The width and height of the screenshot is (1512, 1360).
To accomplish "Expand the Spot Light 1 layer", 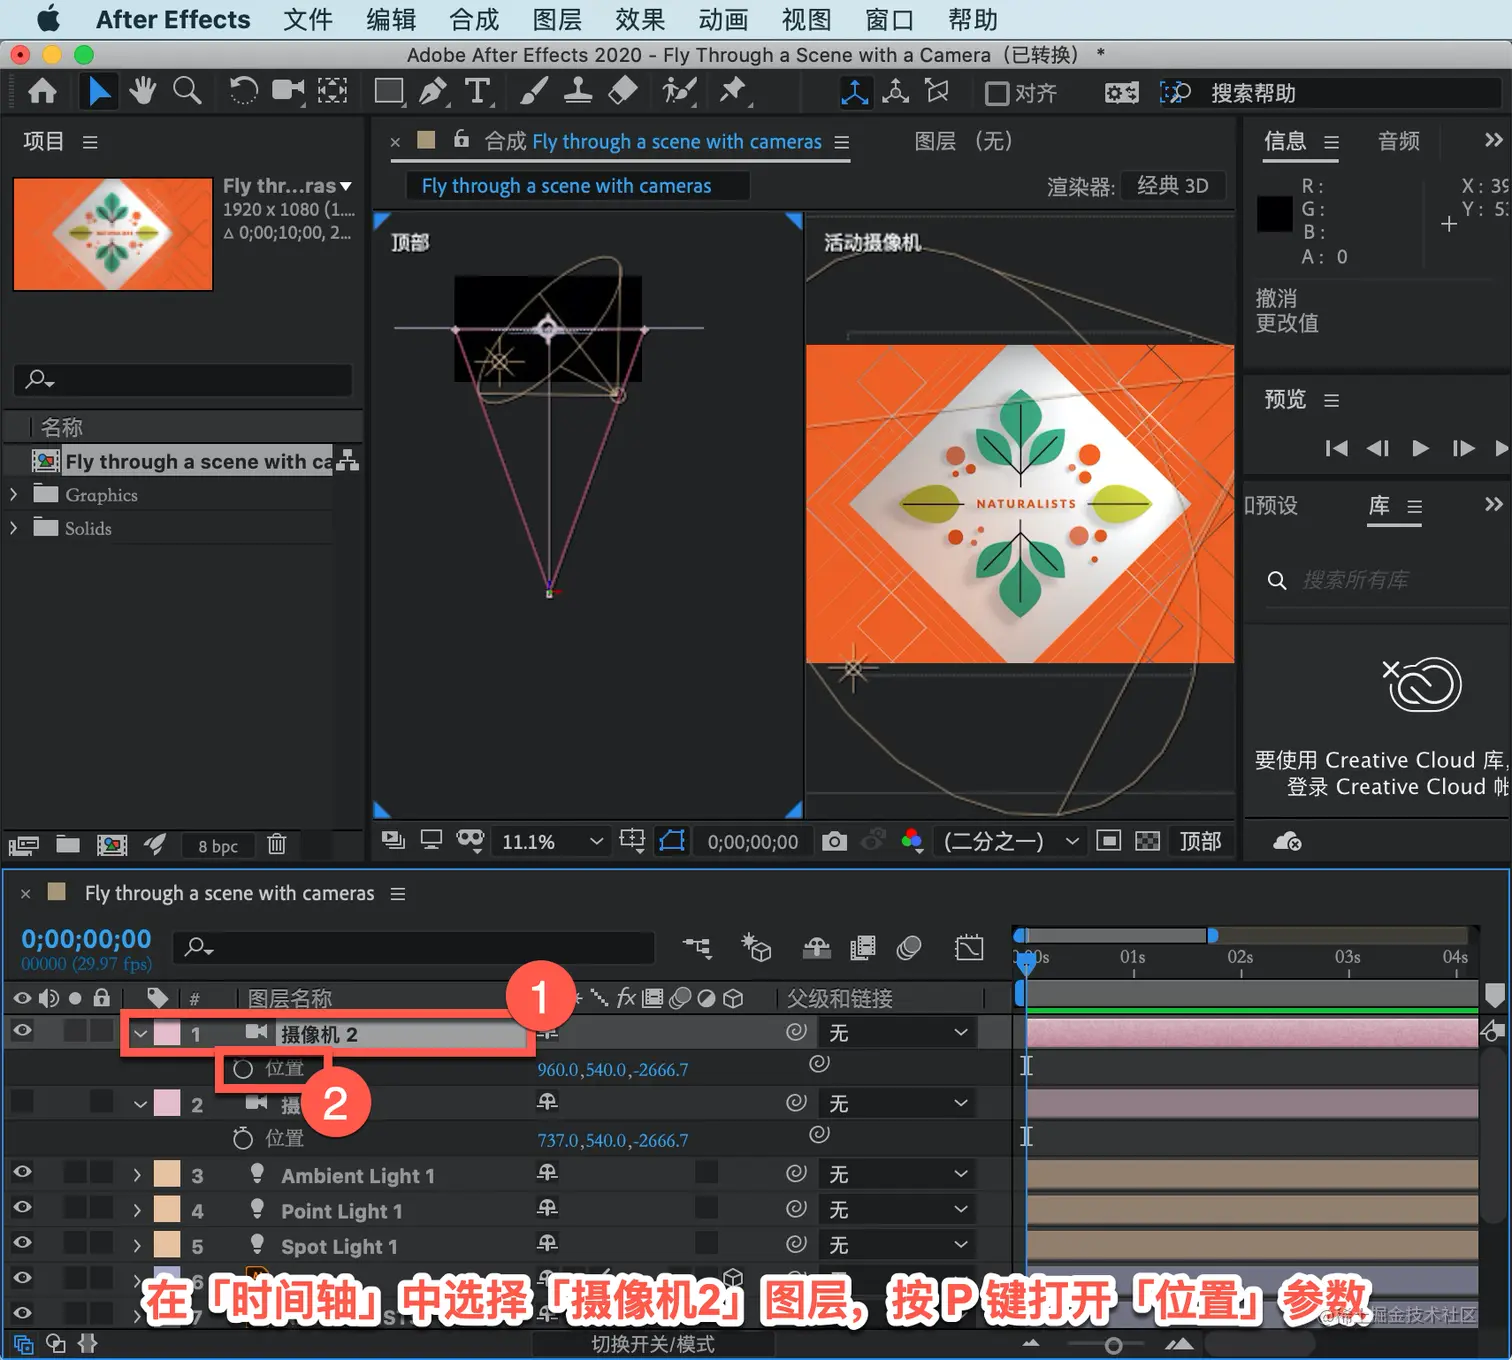I will tap(137, 1246).
